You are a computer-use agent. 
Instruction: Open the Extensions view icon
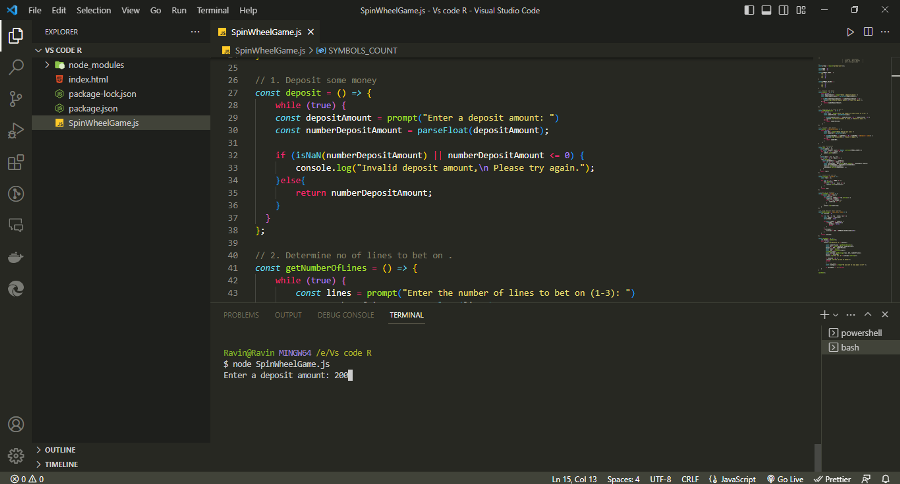pyautogui.click(x=16, y=162)
